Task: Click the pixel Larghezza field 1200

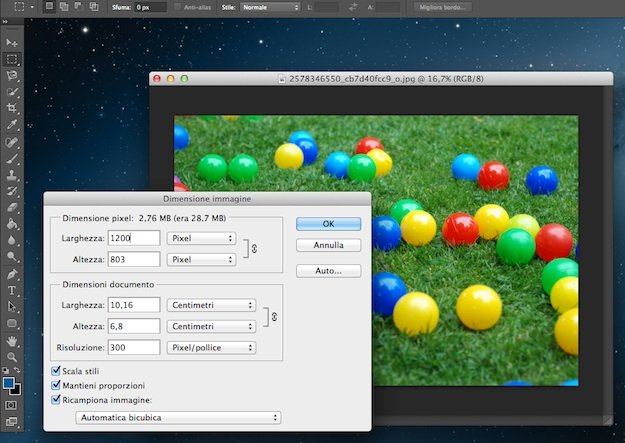Action: 134,238
